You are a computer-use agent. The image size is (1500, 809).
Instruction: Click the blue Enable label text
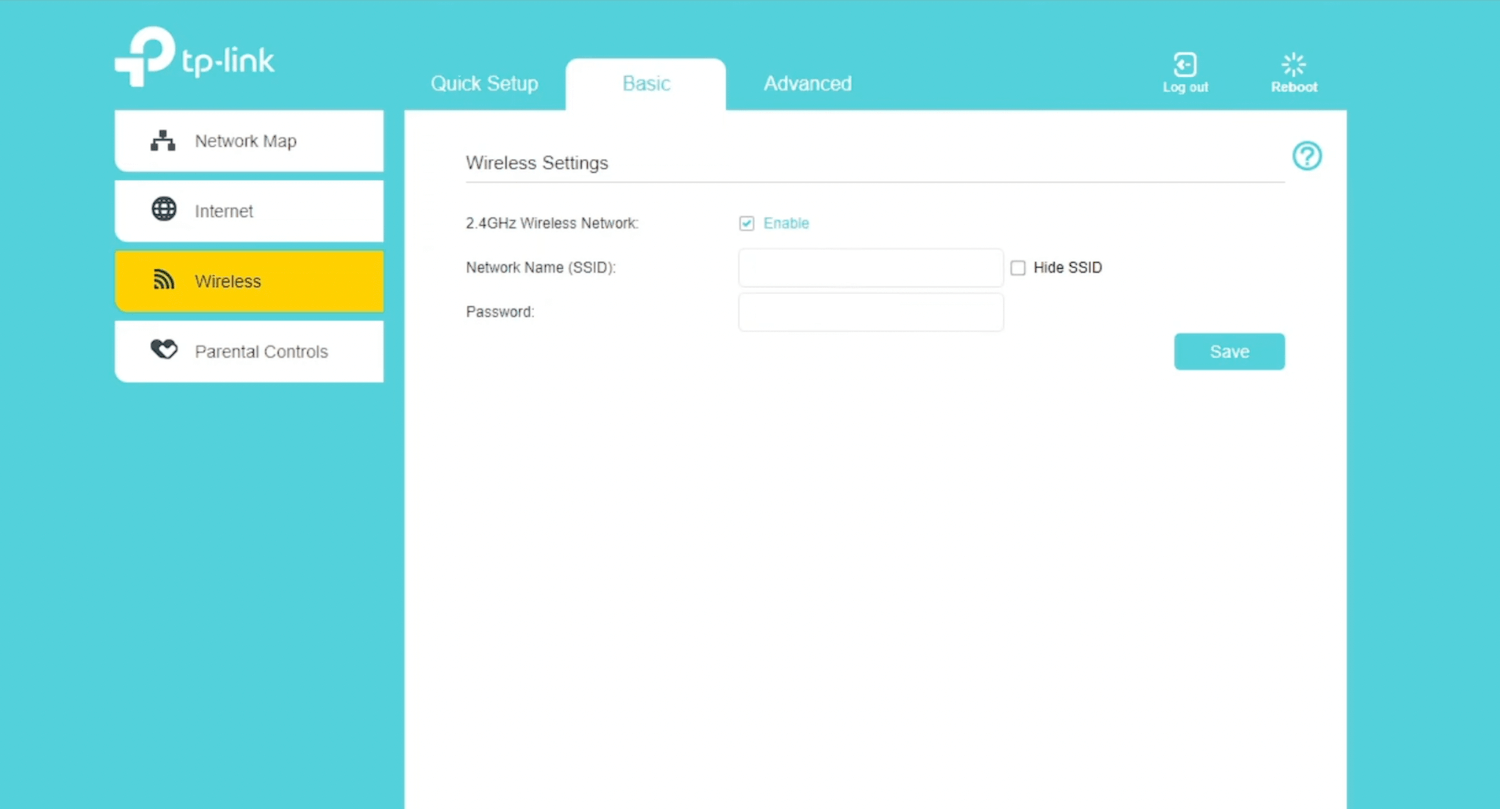pos(786,223)
